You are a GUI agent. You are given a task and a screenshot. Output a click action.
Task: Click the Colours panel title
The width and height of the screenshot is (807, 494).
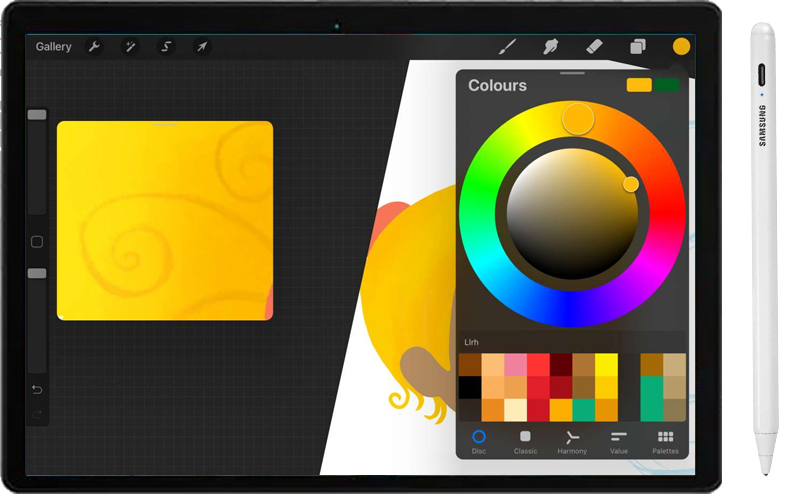coord(497,85)
